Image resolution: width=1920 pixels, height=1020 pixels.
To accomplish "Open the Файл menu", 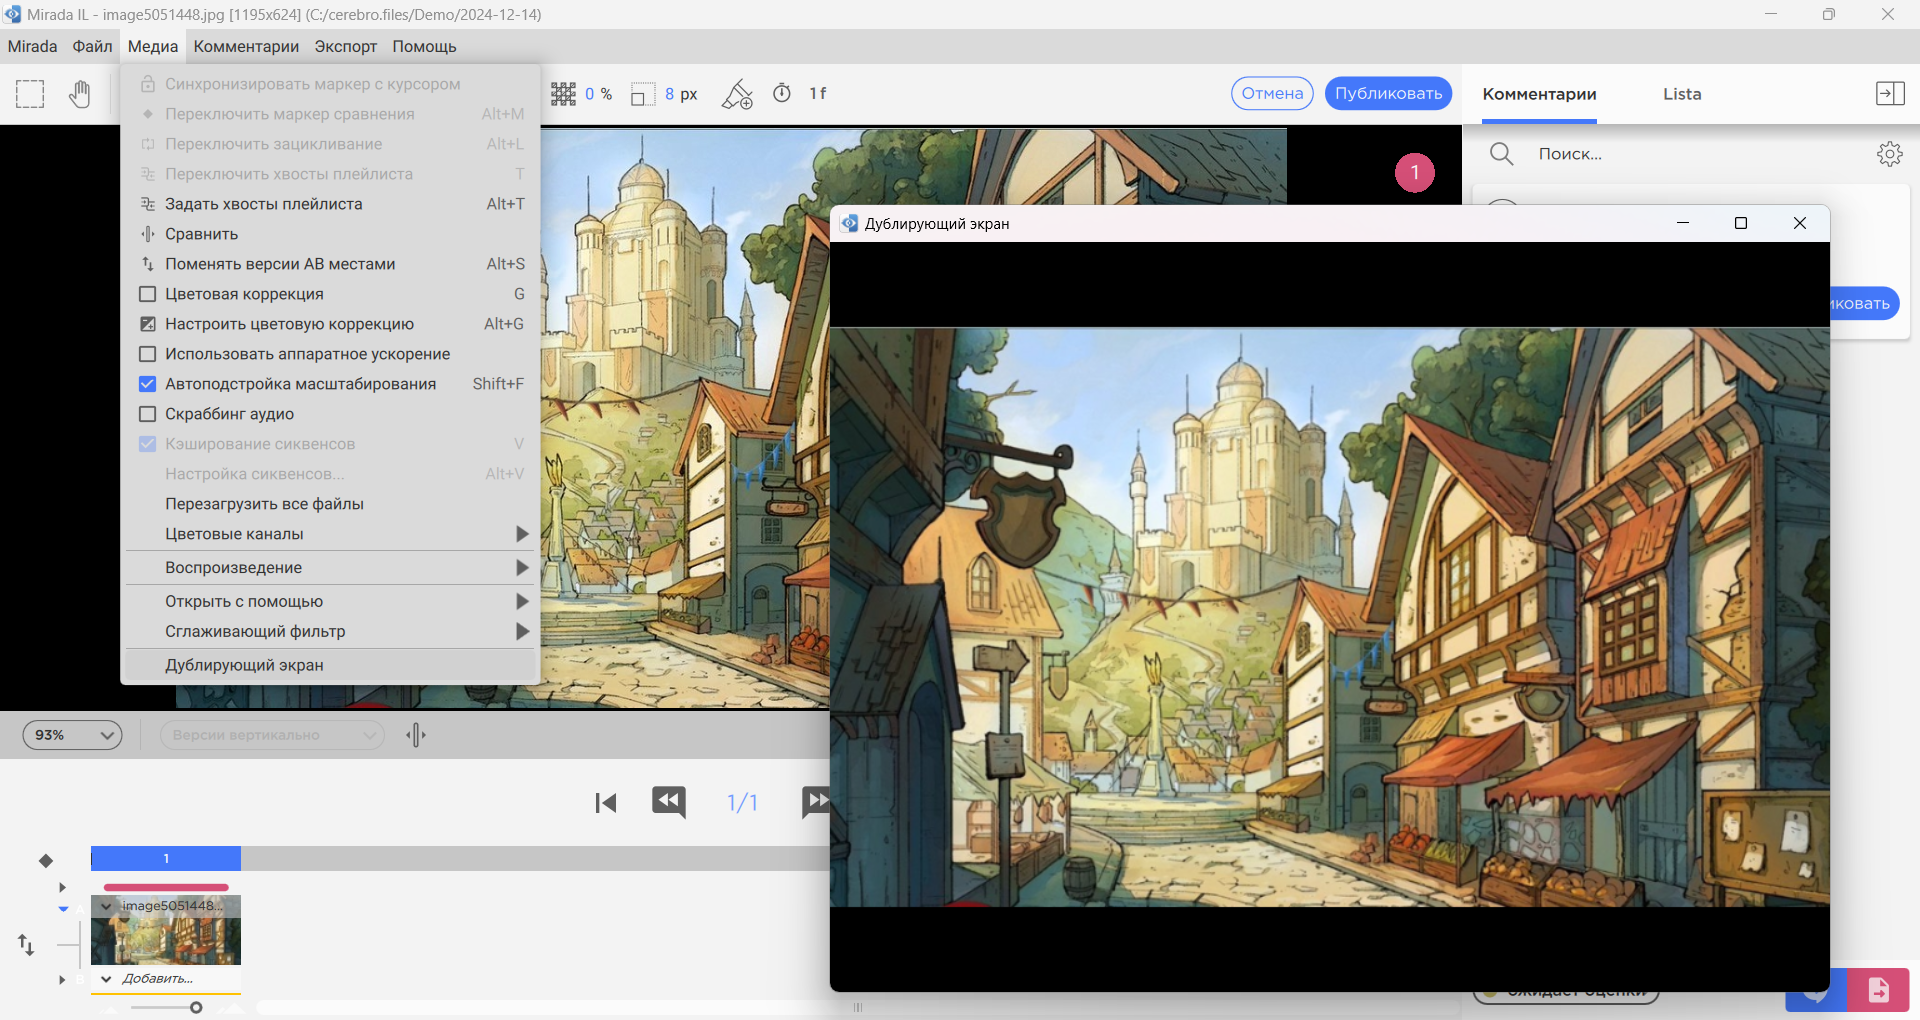I will 92,46.
